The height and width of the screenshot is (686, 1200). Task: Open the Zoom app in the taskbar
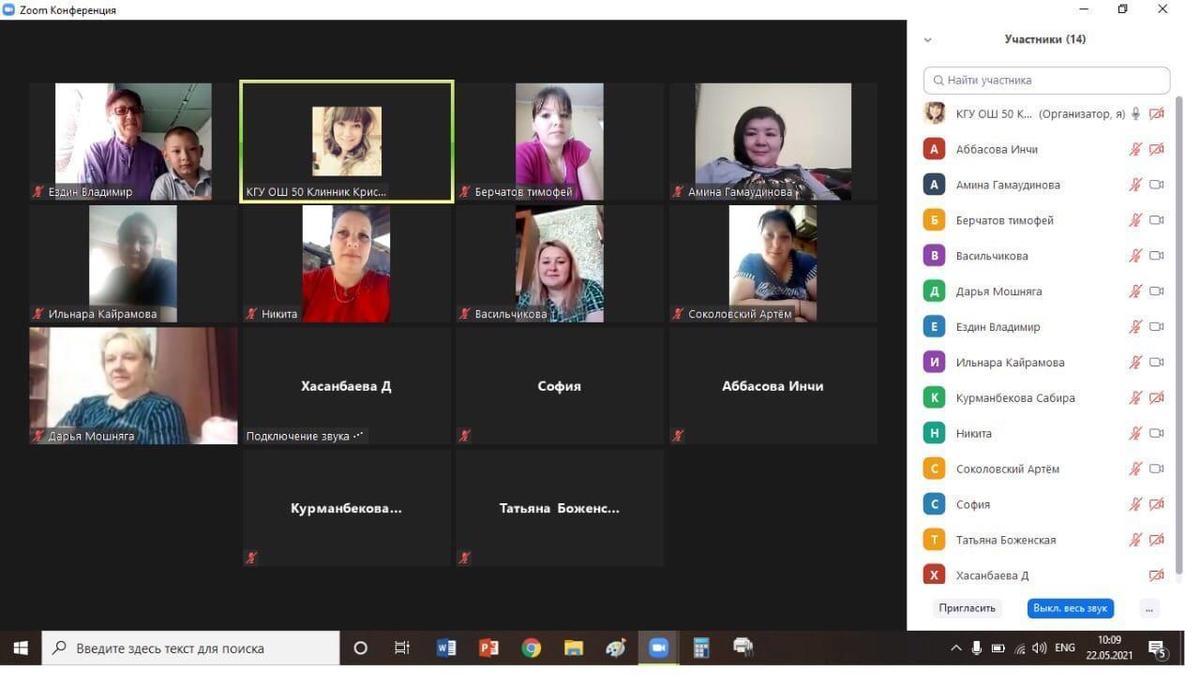658,648
